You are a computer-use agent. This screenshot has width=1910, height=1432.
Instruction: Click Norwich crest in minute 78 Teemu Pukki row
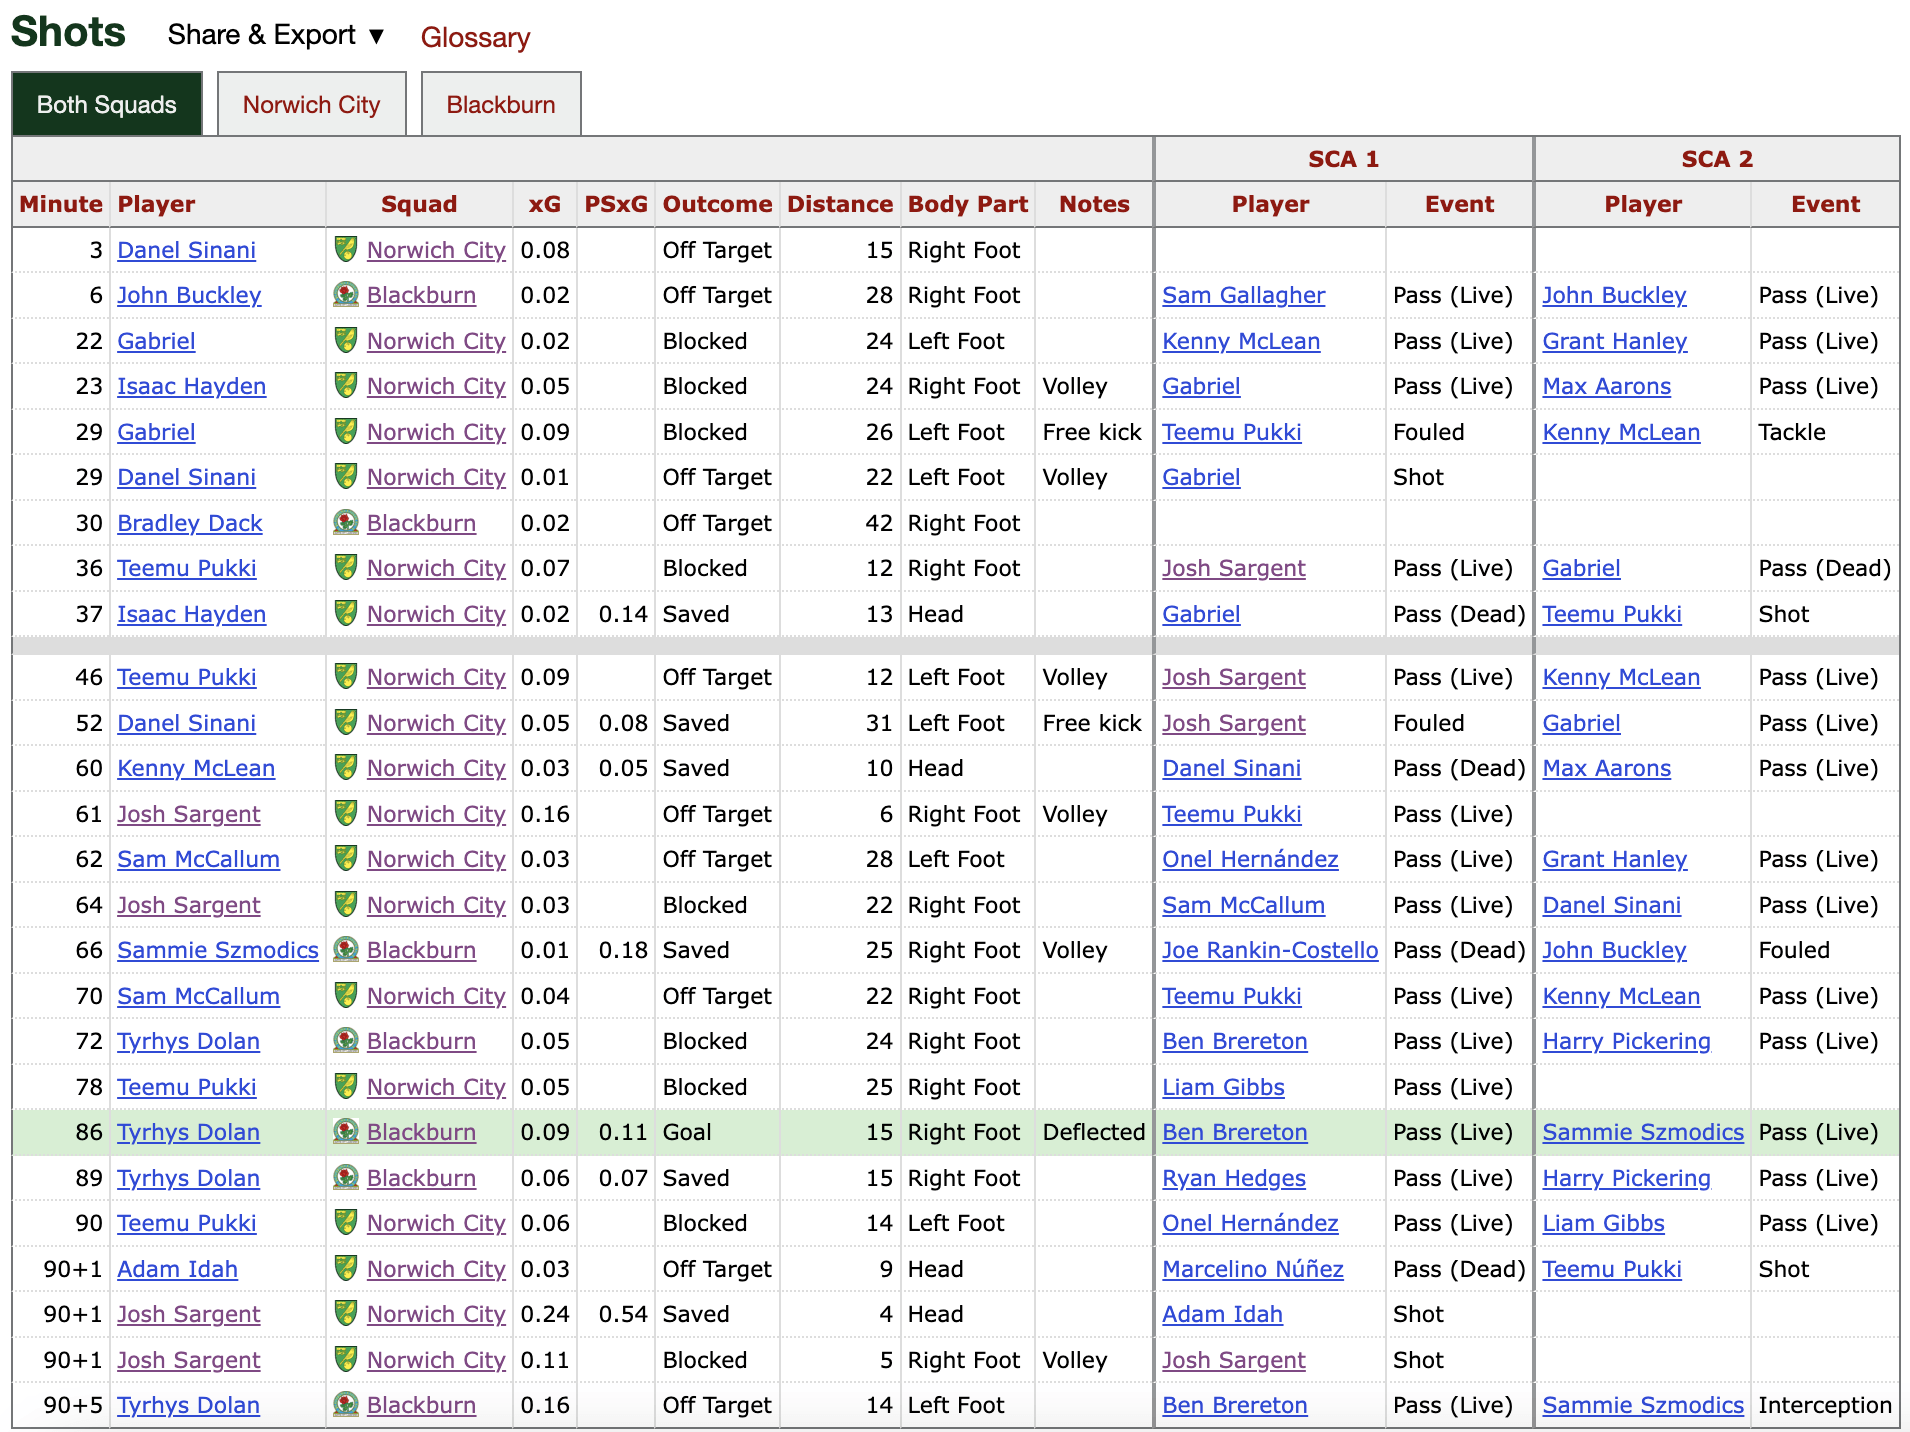click(x=346, y=1086)
